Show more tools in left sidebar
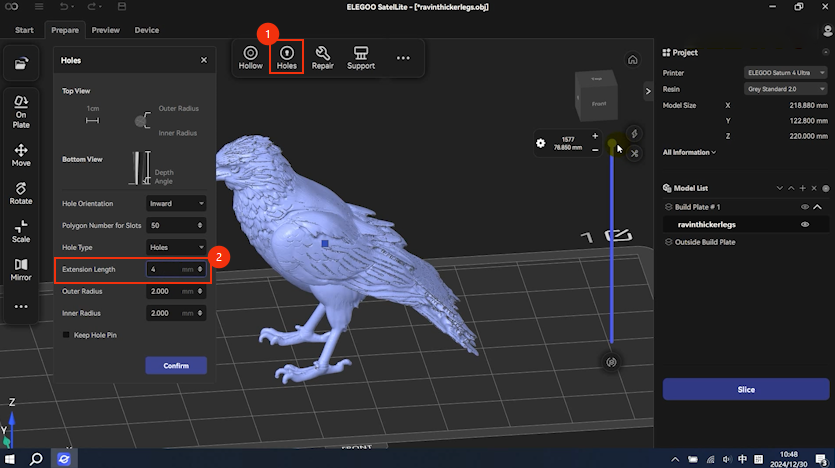Image resolution: width=835 pixels, height=468 pixels. point(21,307)
